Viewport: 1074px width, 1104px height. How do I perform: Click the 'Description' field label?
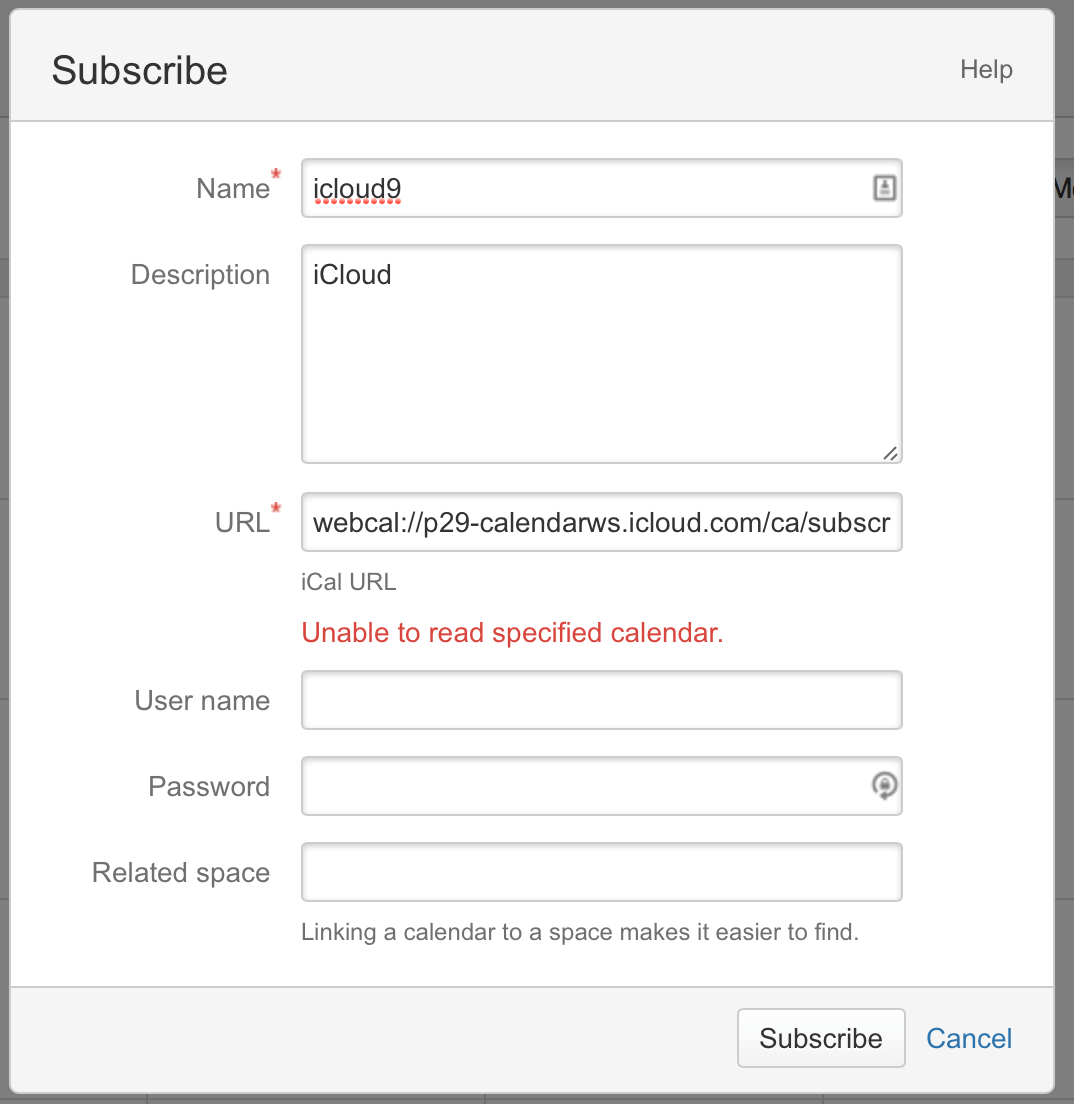(x=200, y=275)
